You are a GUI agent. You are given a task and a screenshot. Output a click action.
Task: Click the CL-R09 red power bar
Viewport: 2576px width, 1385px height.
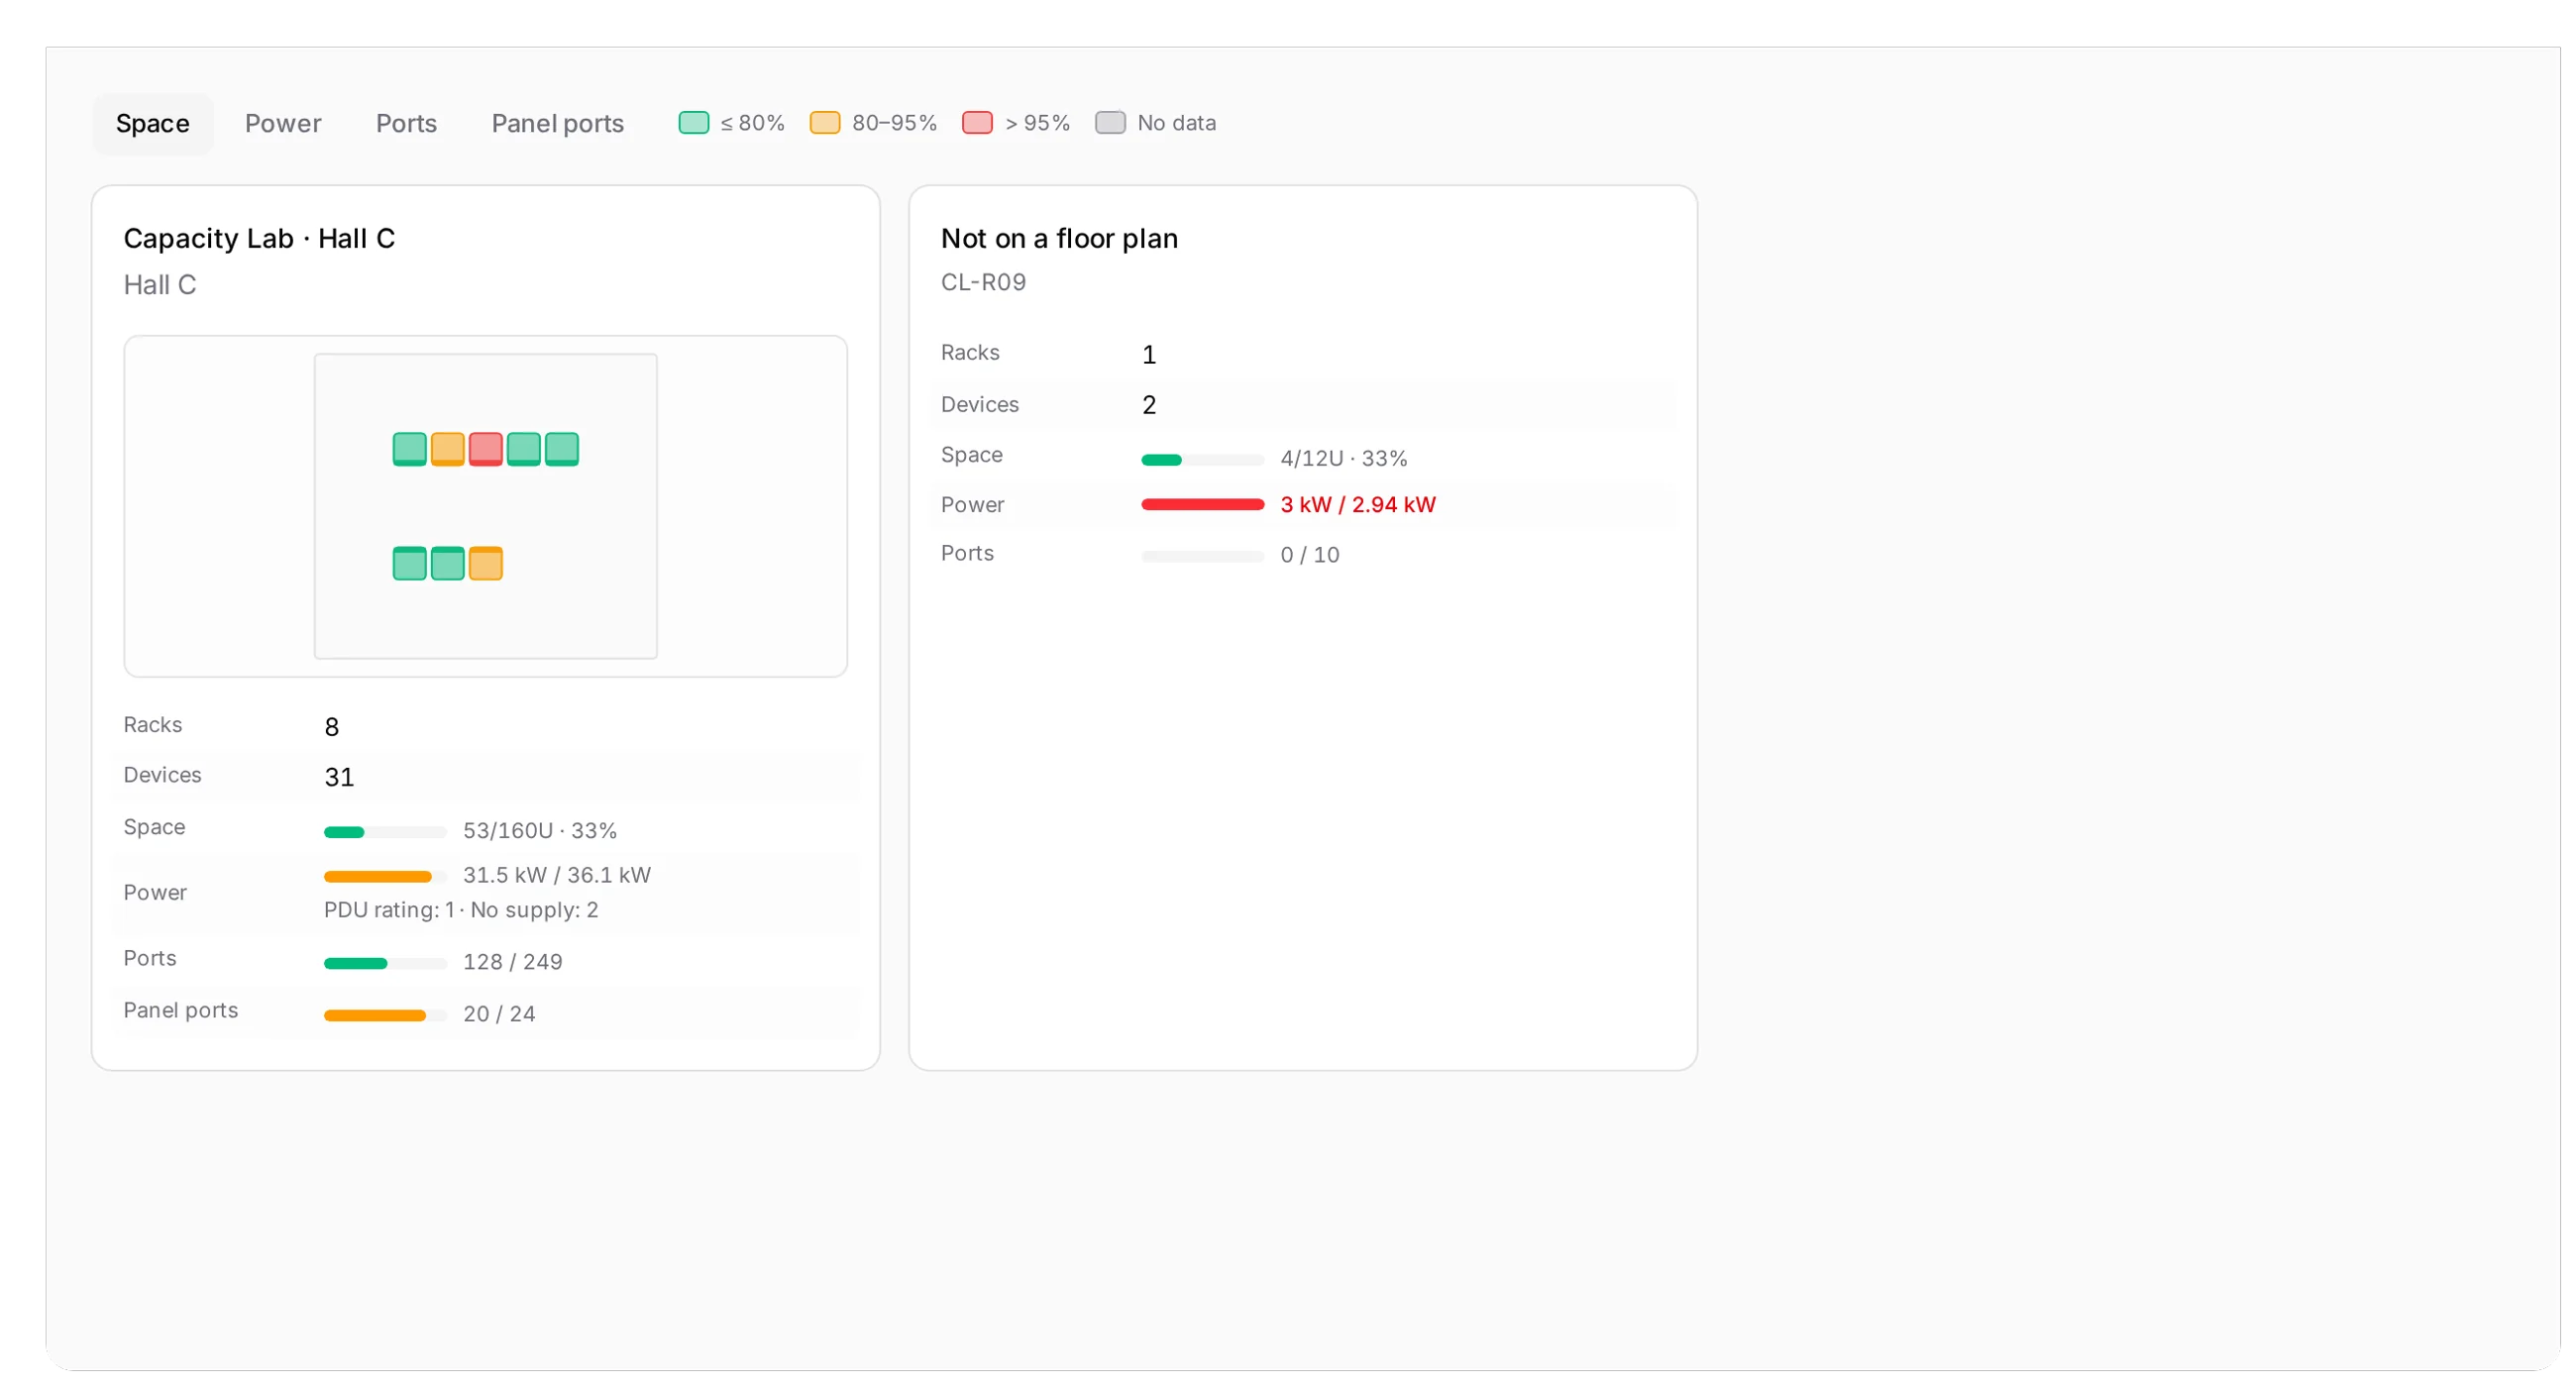(x=1202, y=504)
